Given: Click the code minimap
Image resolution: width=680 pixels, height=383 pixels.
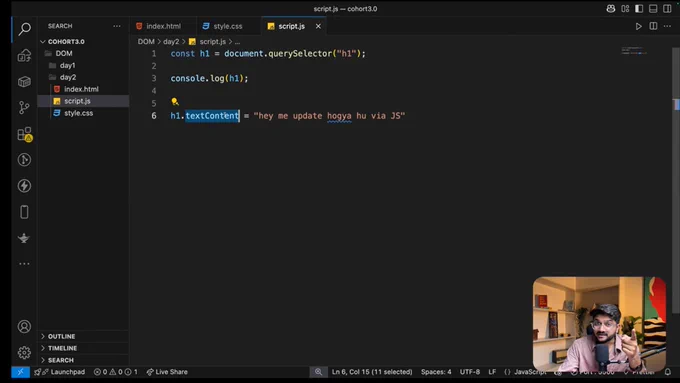Looking at the screenshot, I should pyautogui.click(x=634, y=50).
